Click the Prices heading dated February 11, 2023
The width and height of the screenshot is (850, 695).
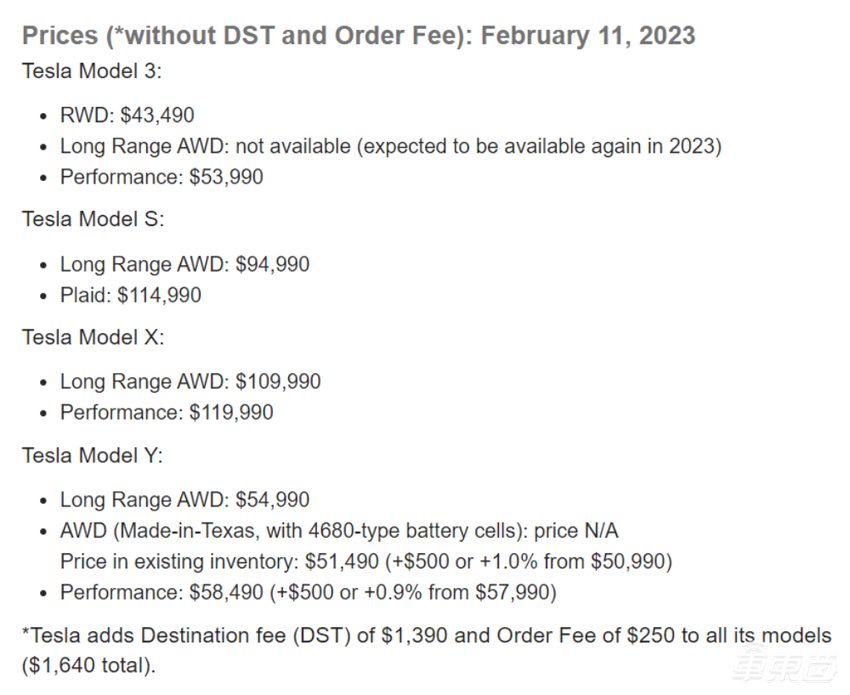coord(358,36)
